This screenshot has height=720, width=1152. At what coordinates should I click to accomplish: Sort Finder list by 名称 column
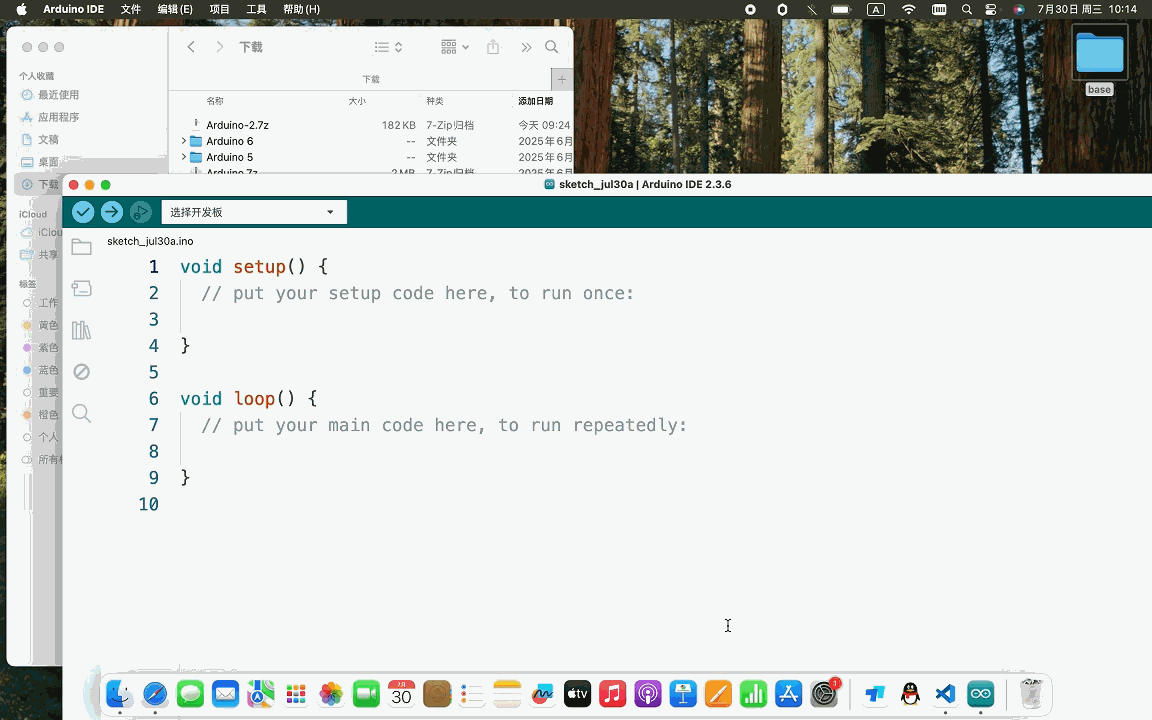point(215,101)
